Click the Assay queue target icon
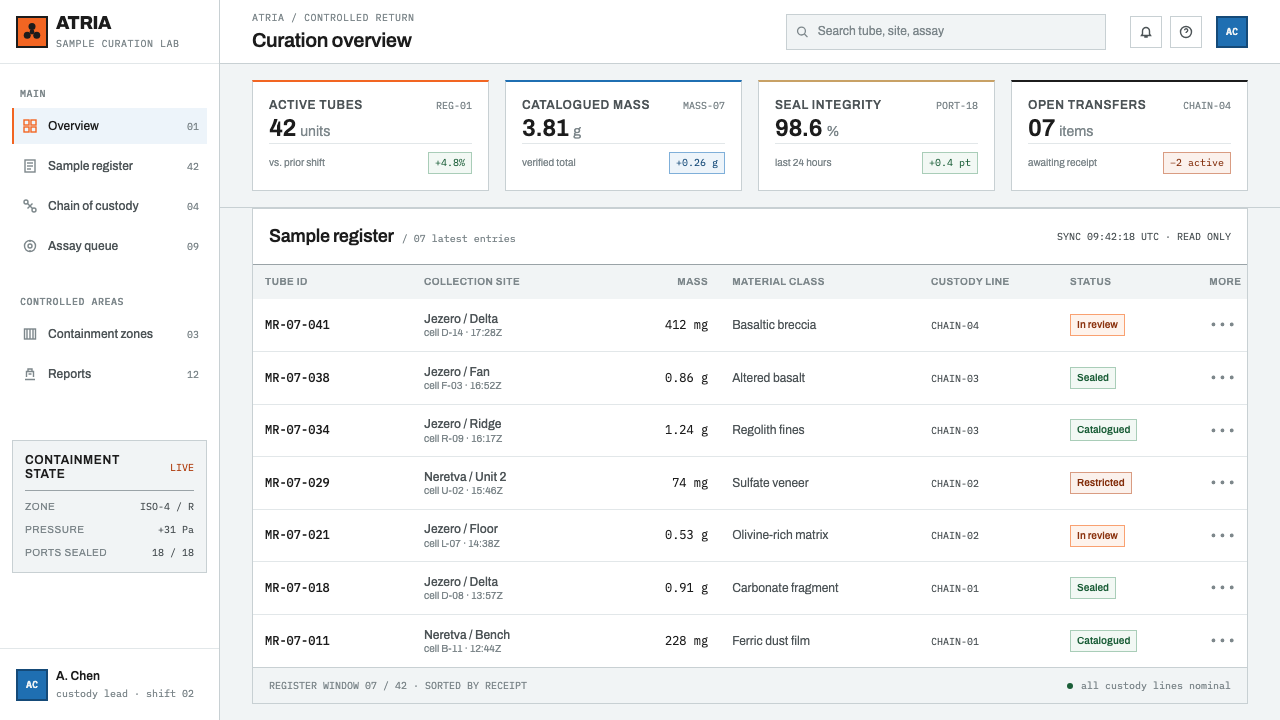The image size is (1280, 720). click(30, 246)
